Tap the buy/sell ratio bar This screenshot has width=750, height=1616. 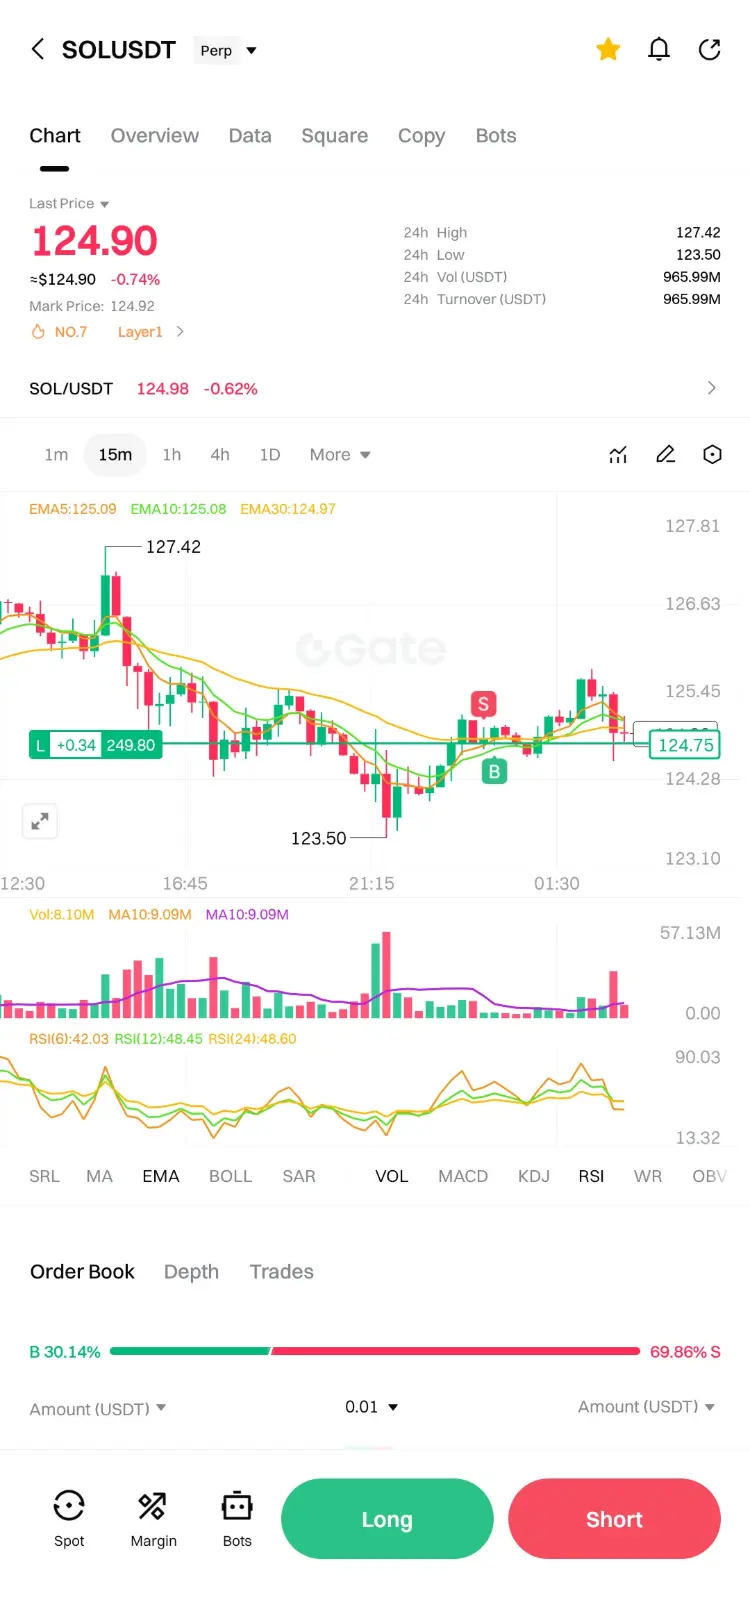375,1351
